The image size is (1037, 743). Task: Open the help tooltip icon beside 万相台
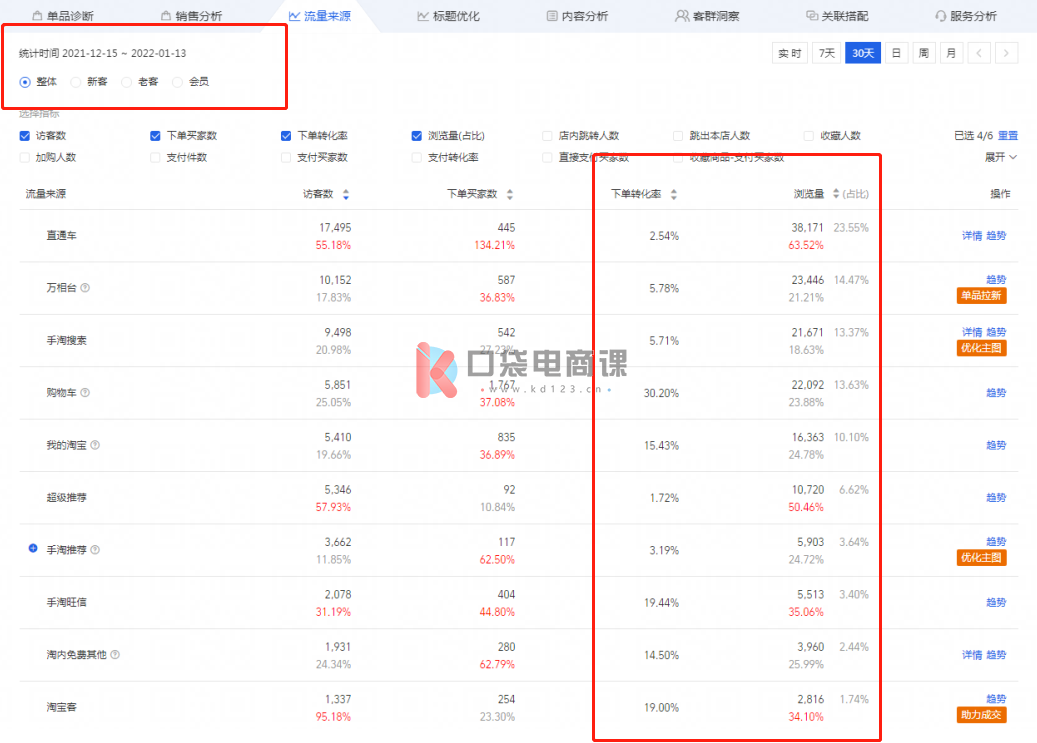point(85,288)
